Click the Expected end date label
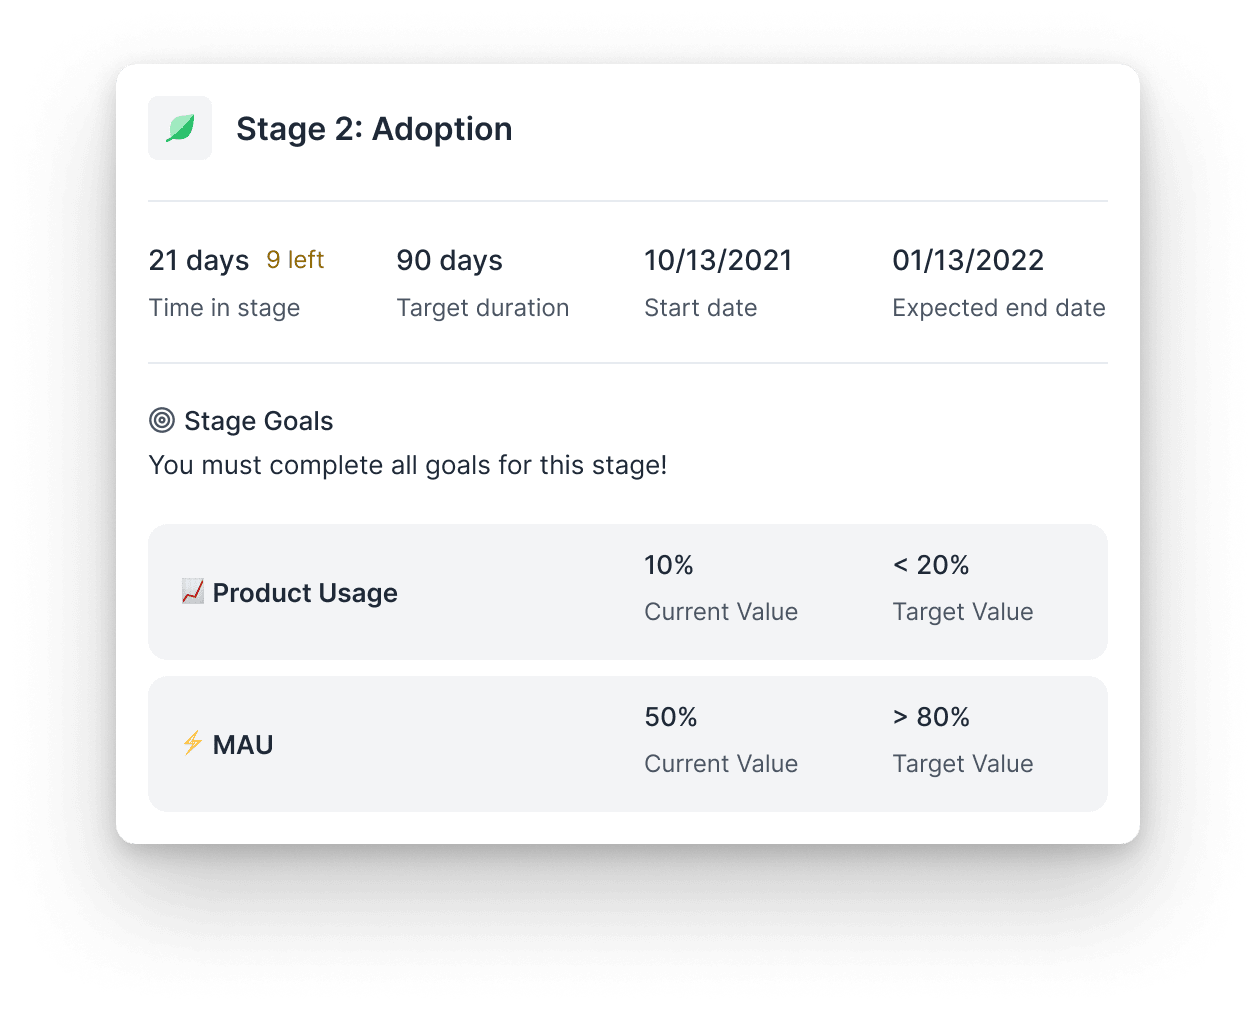Screen dimensions: 1256x1011 pos(999,308)
